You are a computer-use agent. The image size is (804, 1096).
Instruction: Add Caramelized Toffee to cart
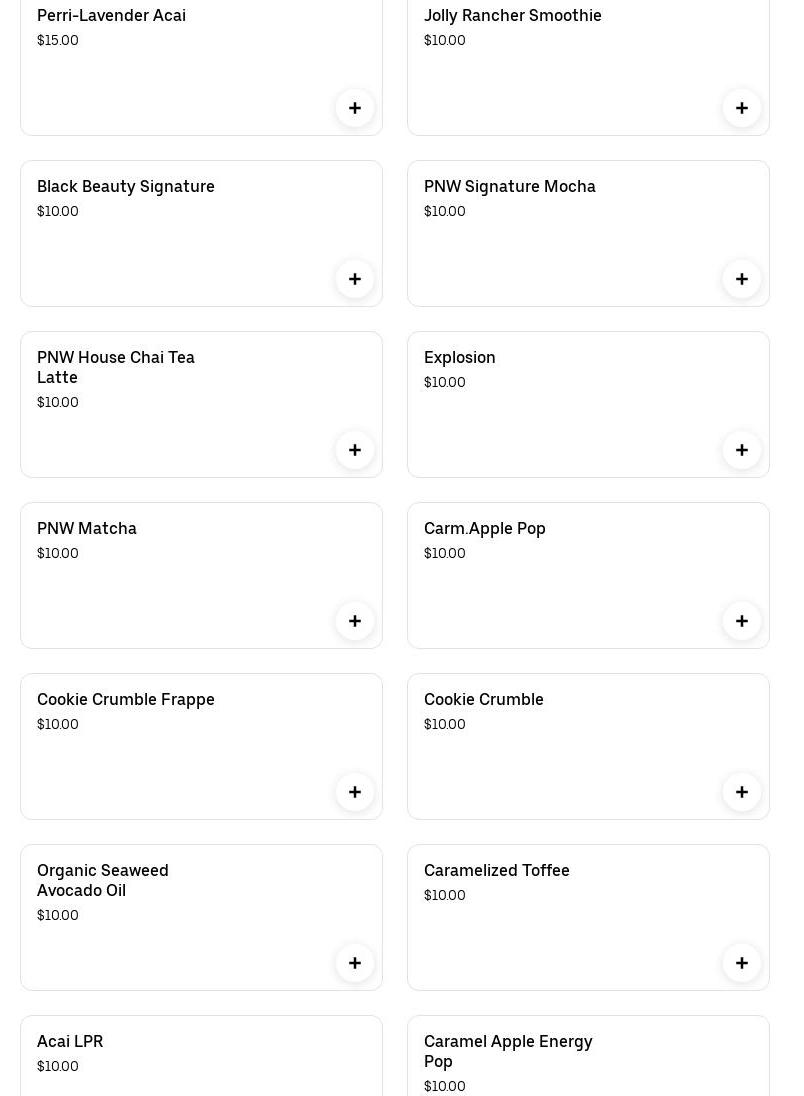pyautogui.click(x=742, y=963)
